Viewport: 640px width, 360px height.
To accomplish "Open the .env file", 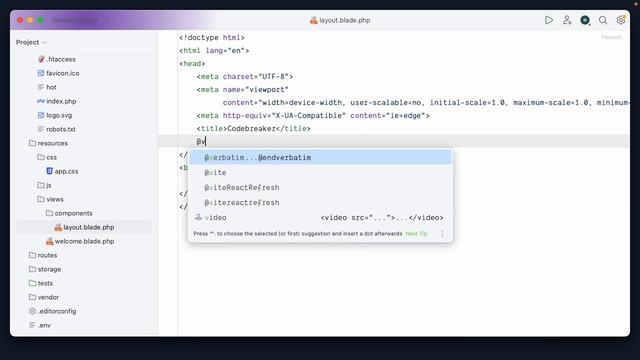I will [40, 325].
